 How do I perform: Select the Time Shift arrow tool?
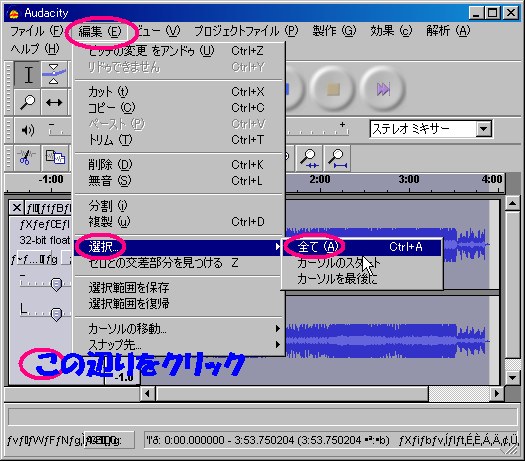point(54,102)
